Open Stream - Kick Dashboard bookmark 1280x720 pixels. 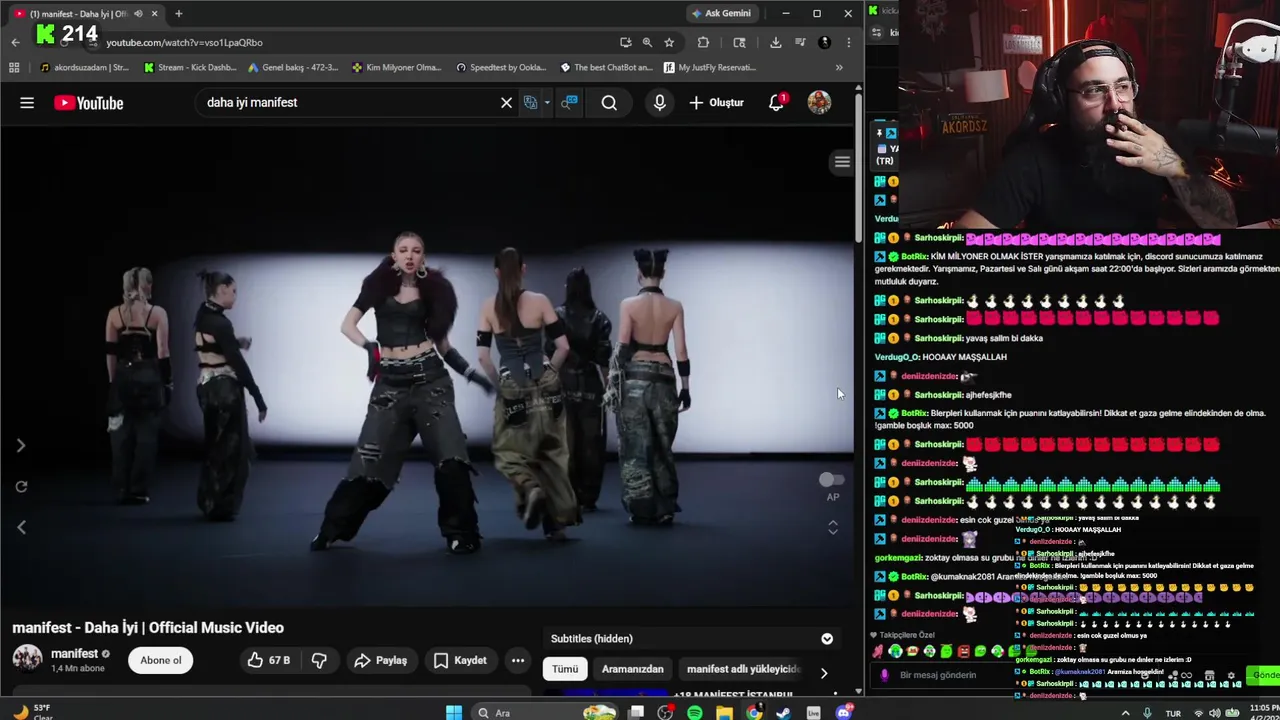[190, 68]
